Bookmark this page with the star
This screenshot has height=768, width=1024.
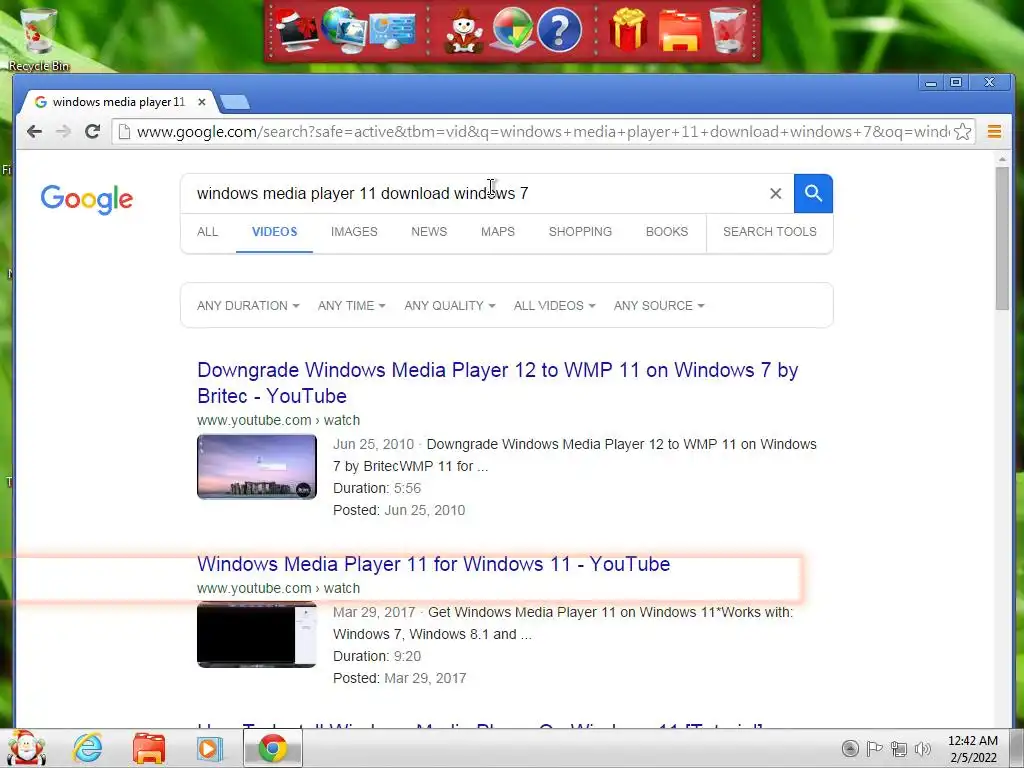(x=962, y=132)
